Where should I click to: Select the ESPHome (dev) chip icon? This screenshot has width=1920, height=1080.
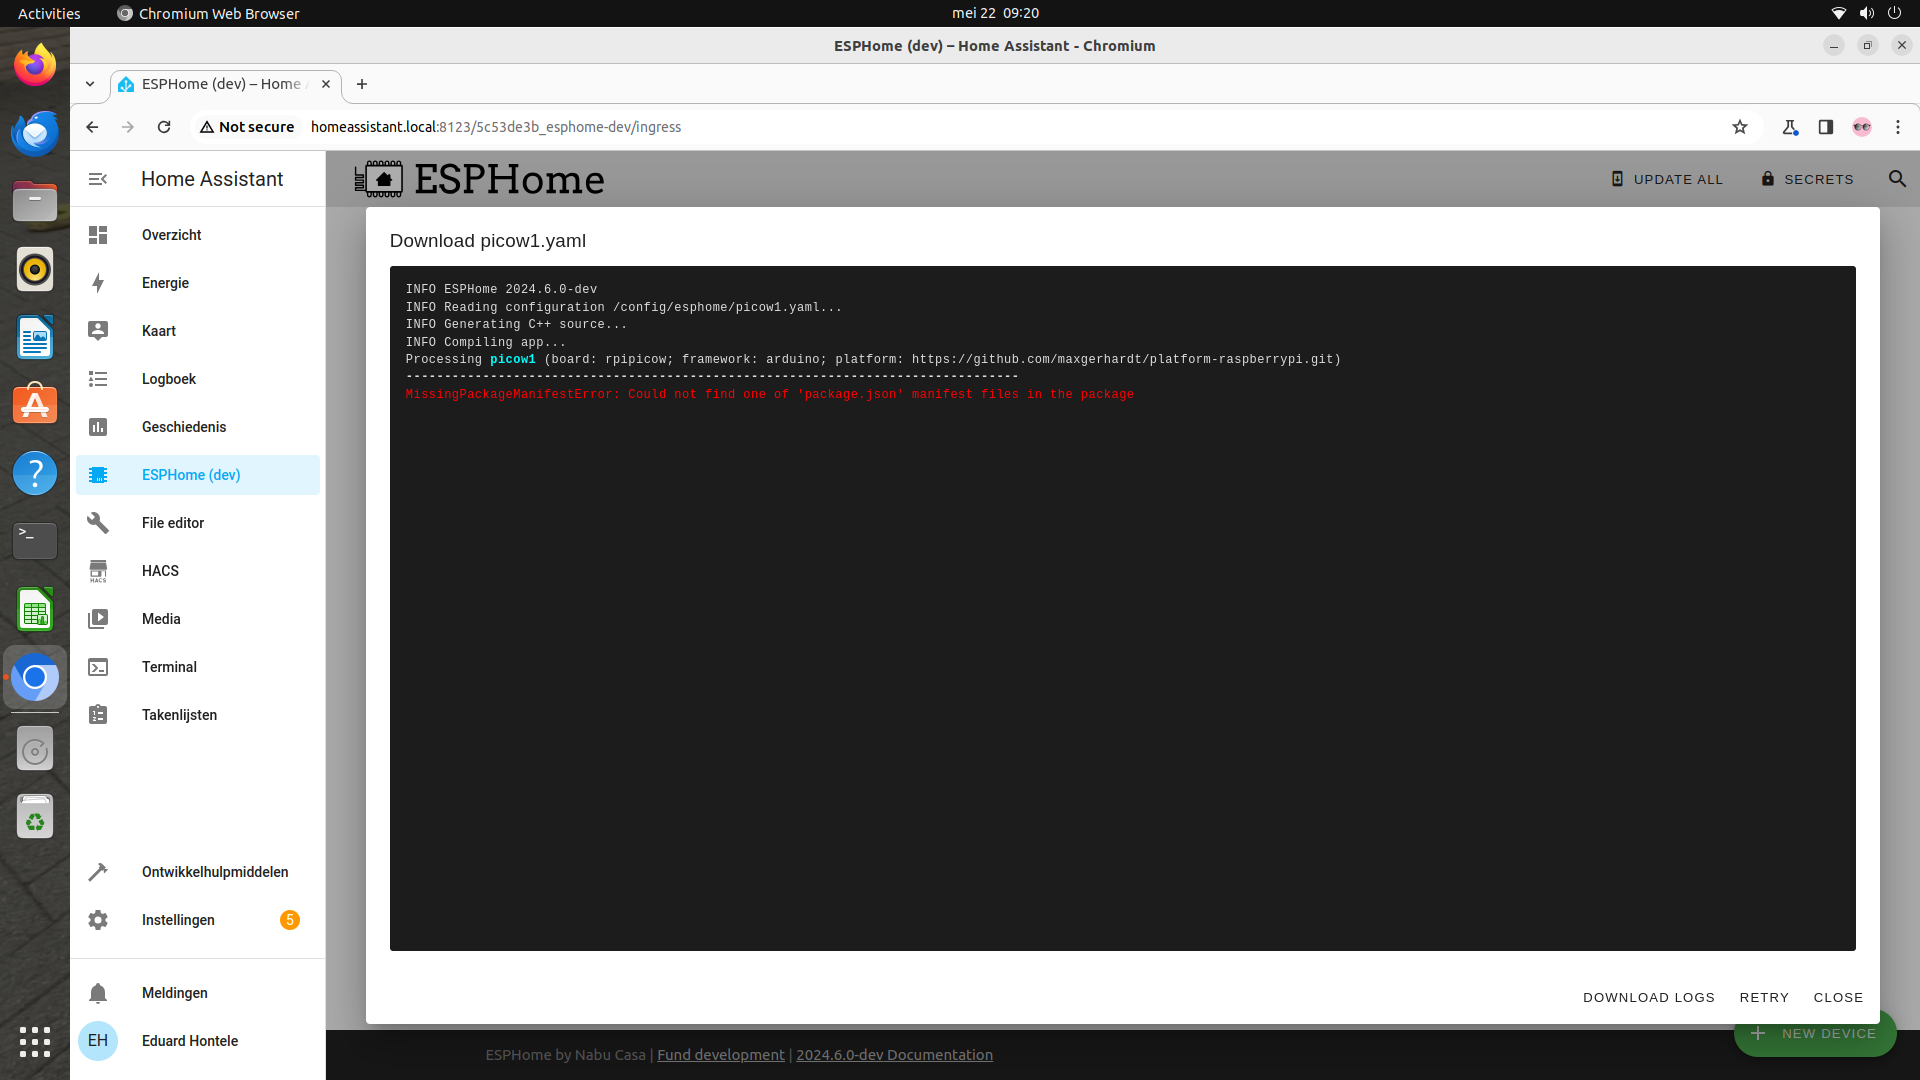[x=98, y=475]
